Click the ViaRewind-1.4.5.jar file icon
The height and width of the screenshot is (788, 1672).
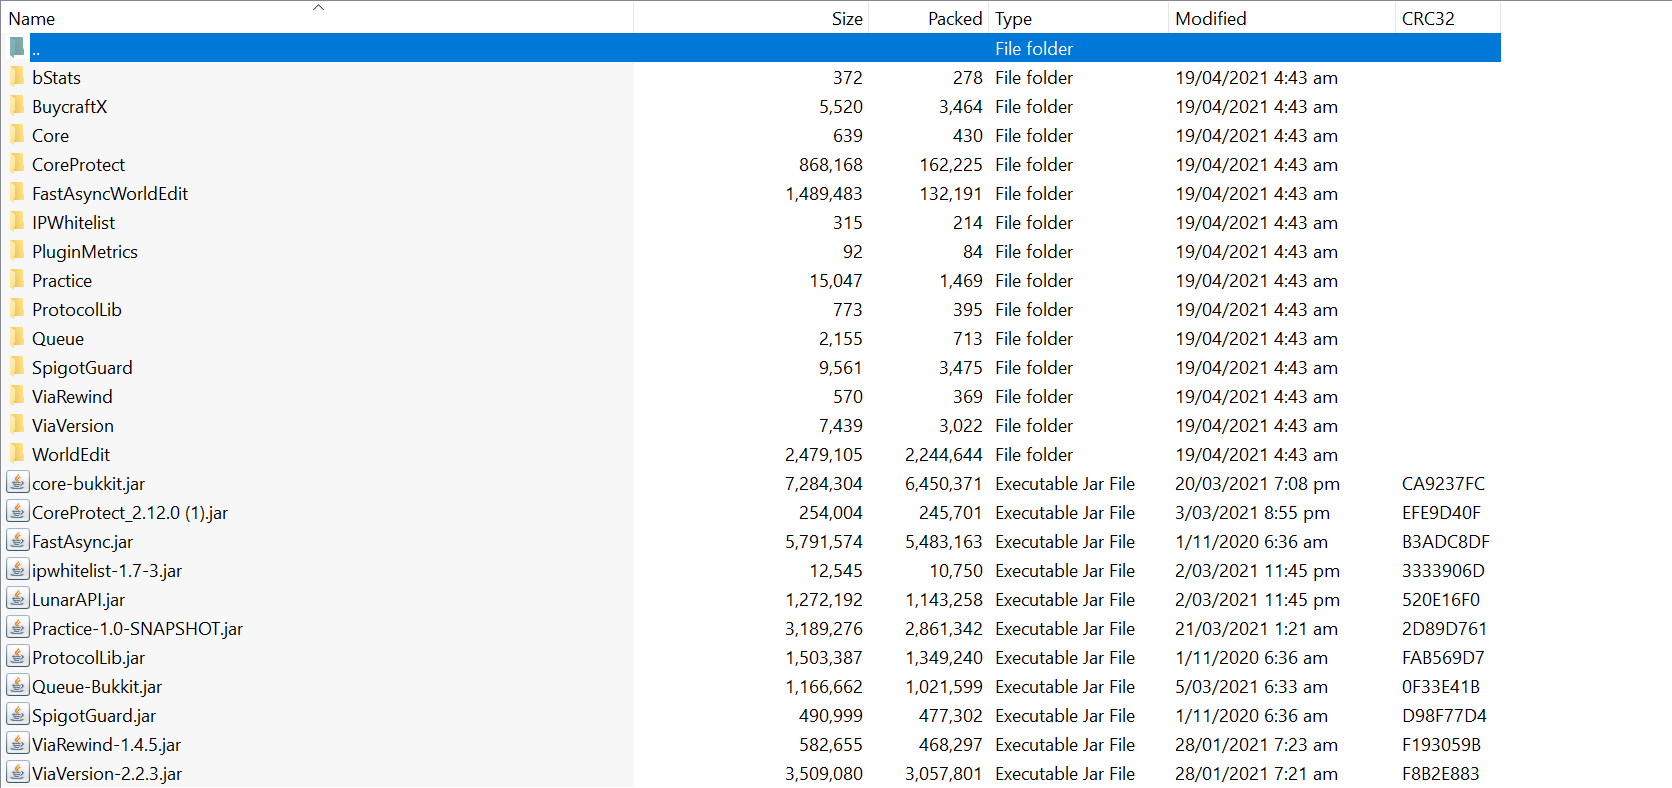(17, 744)
